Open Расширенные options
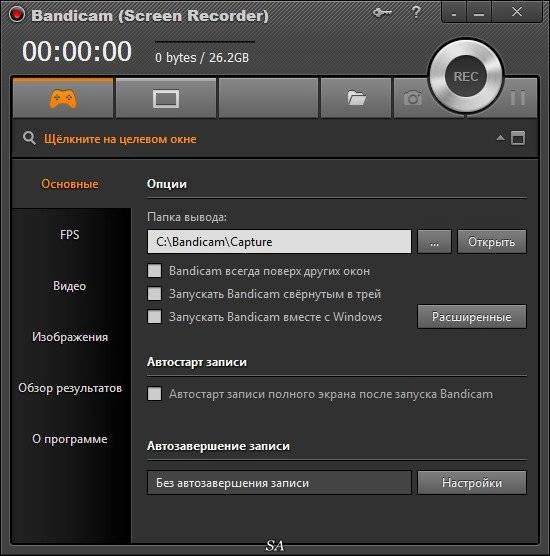Viewport: 550px width, 556px height. (472, 316)
